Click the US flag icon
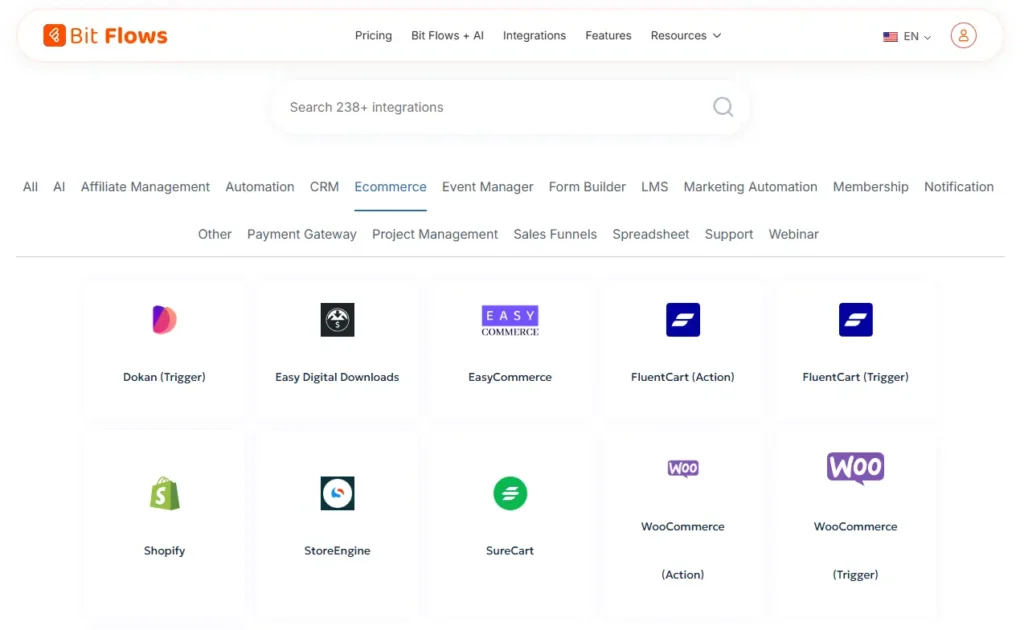 tap(890, 37)
